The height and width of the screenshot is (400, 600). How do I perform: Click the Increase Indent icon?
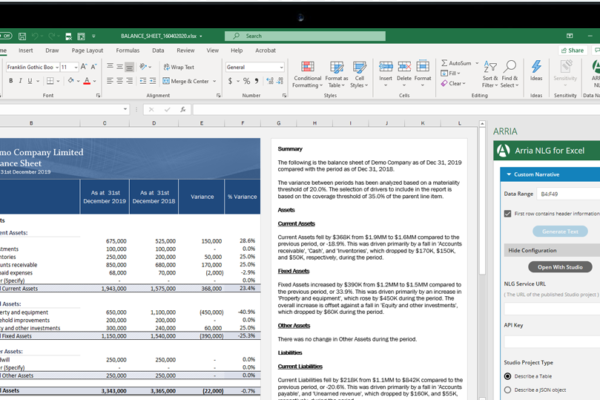coord(152,81)
